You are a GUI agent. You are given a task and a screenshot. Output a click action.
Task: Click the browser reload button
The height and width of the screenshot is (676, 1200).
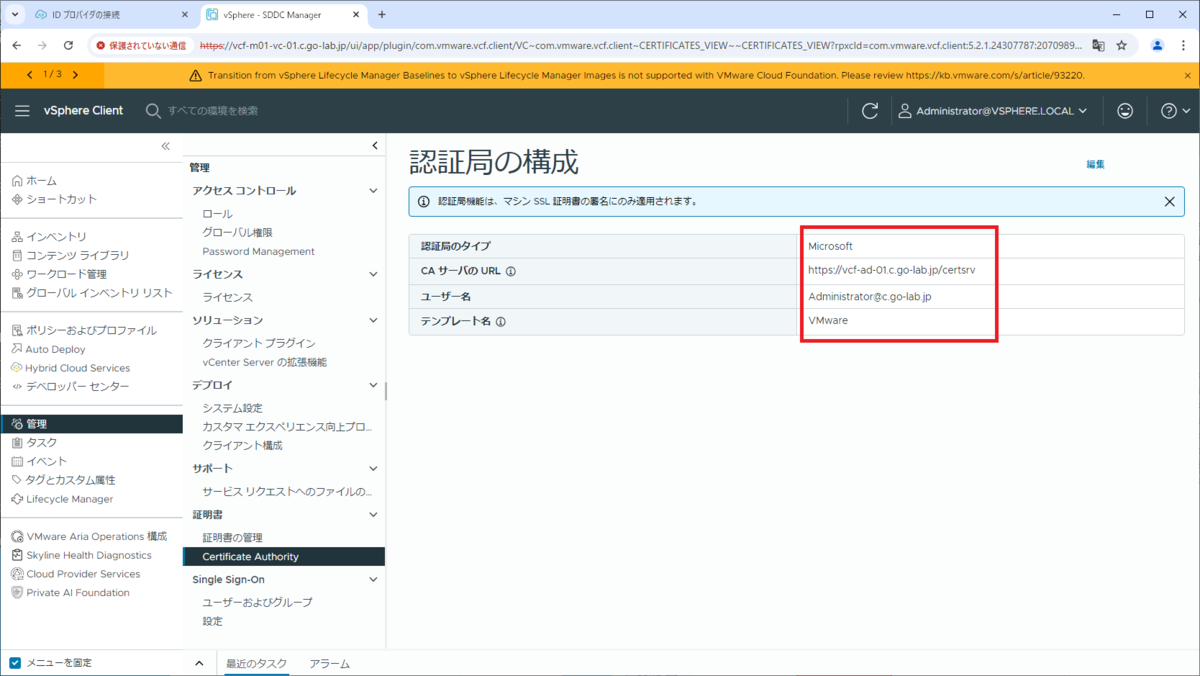(68, 45)
